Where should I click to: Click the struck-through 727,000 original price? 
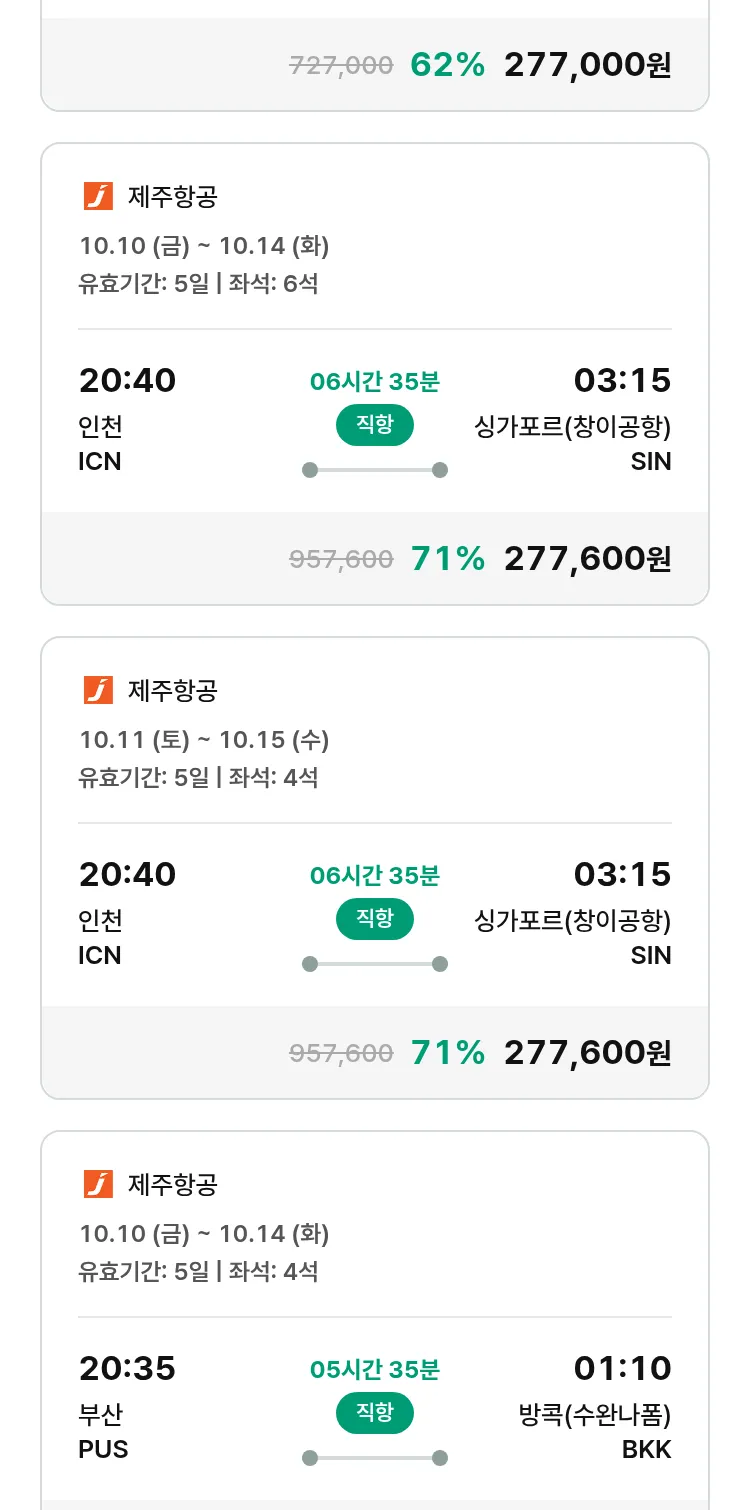[x=341, y=66]
